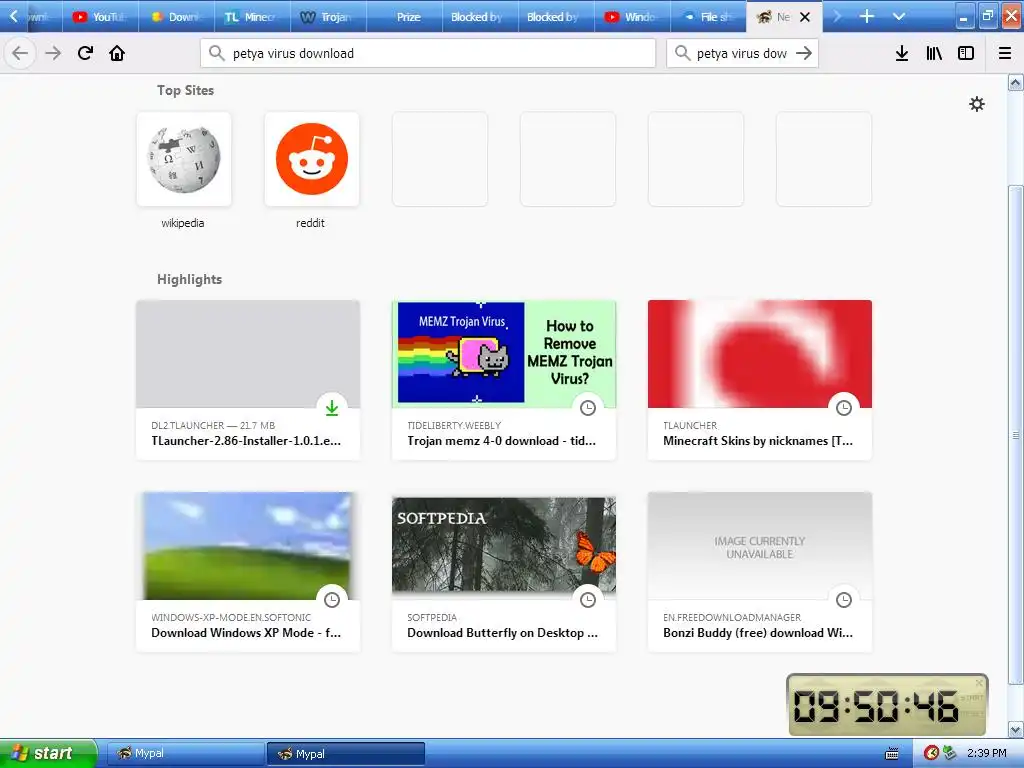Click history clock on Bonzi Buddy card
1024x768 pixels.
pos(844,600)
